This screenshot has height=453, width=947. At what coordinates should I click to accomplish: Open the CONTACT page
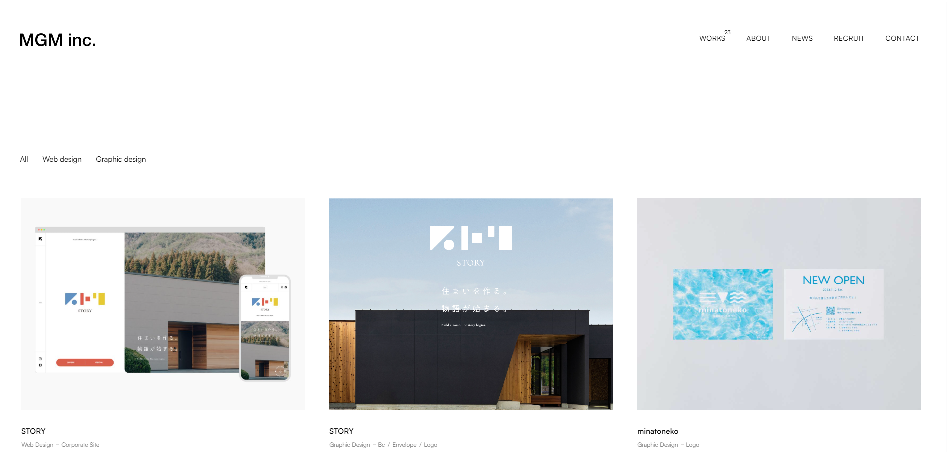[x=902, y=38]
